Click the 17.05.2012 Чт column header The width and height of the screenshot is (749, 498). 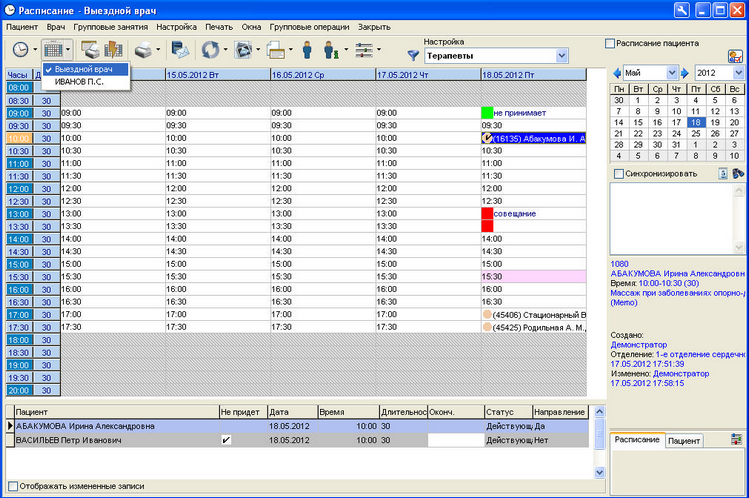tap(428, 75)
